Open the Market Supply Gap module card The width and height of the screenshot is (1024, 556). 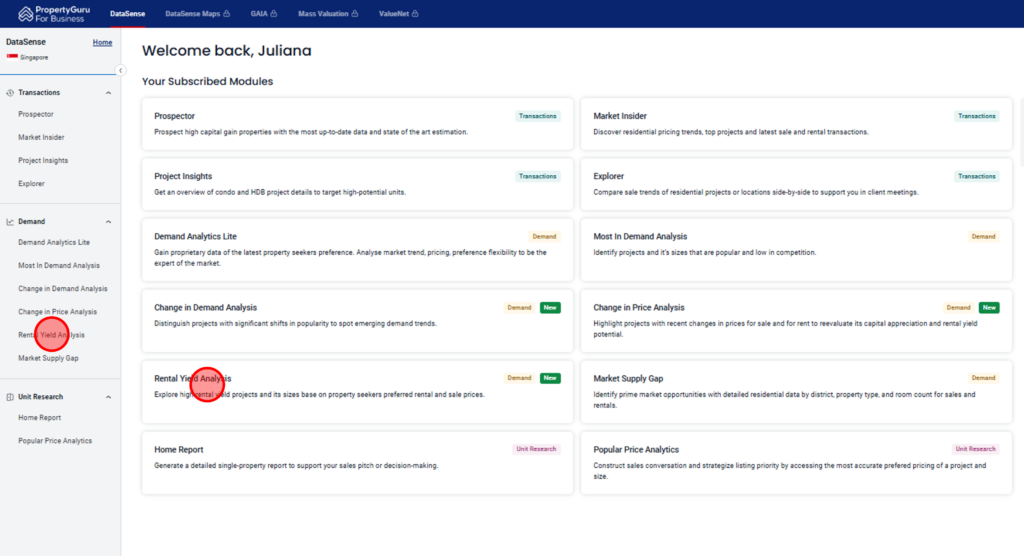(x=796, y=392)
